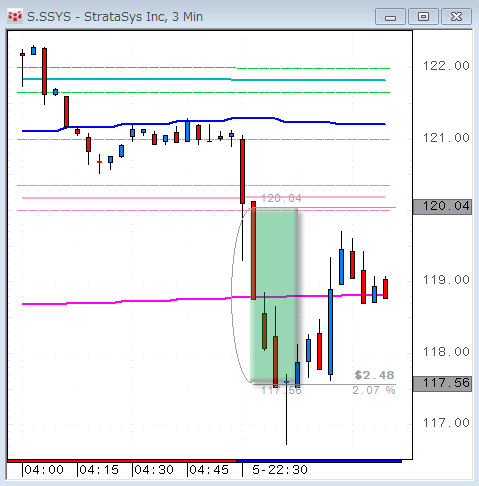Click the $2.48 measurement value label

point(375,375)
